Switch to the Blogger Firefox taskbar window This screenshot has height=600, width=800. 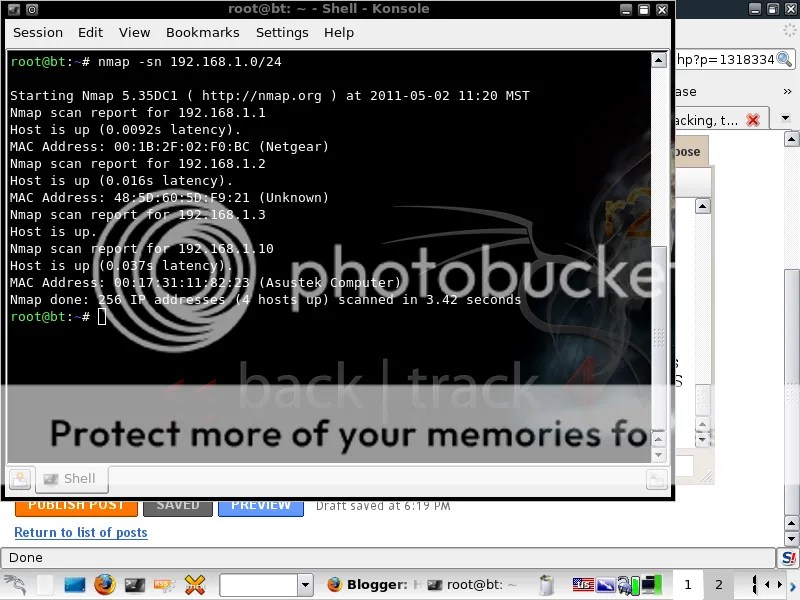(x=373, y=585)
